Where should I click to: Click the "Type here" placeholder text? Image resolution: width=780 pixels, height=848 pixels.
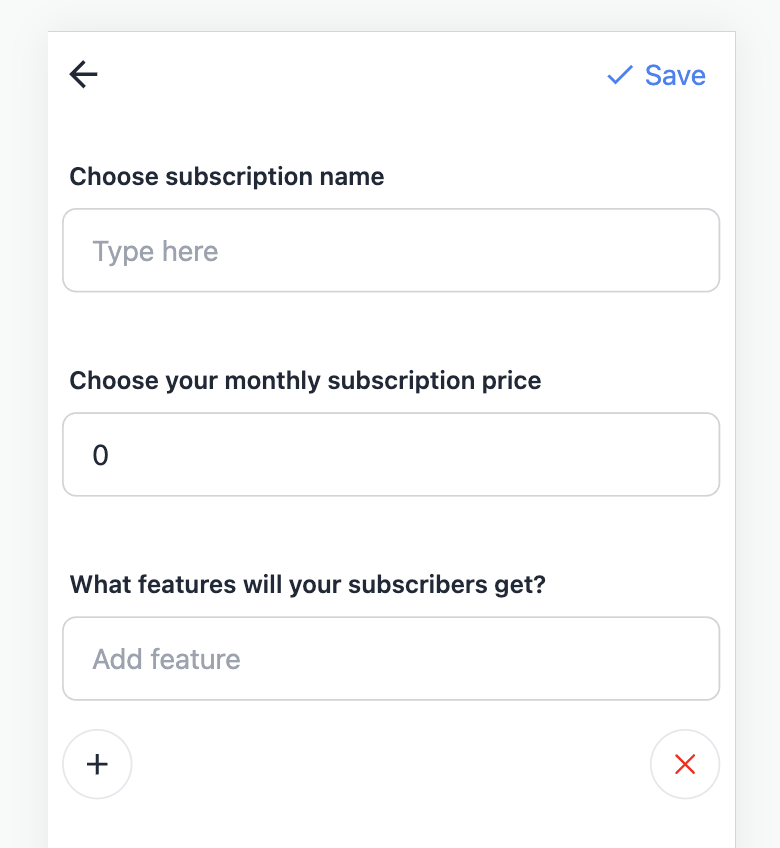(x=155, y=251)
